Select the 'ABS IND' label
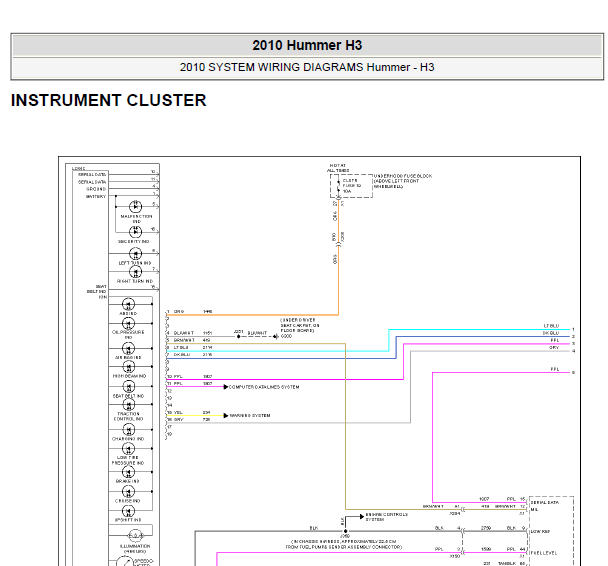This screenshot has height=566, width=608. [x=128, y=313]
